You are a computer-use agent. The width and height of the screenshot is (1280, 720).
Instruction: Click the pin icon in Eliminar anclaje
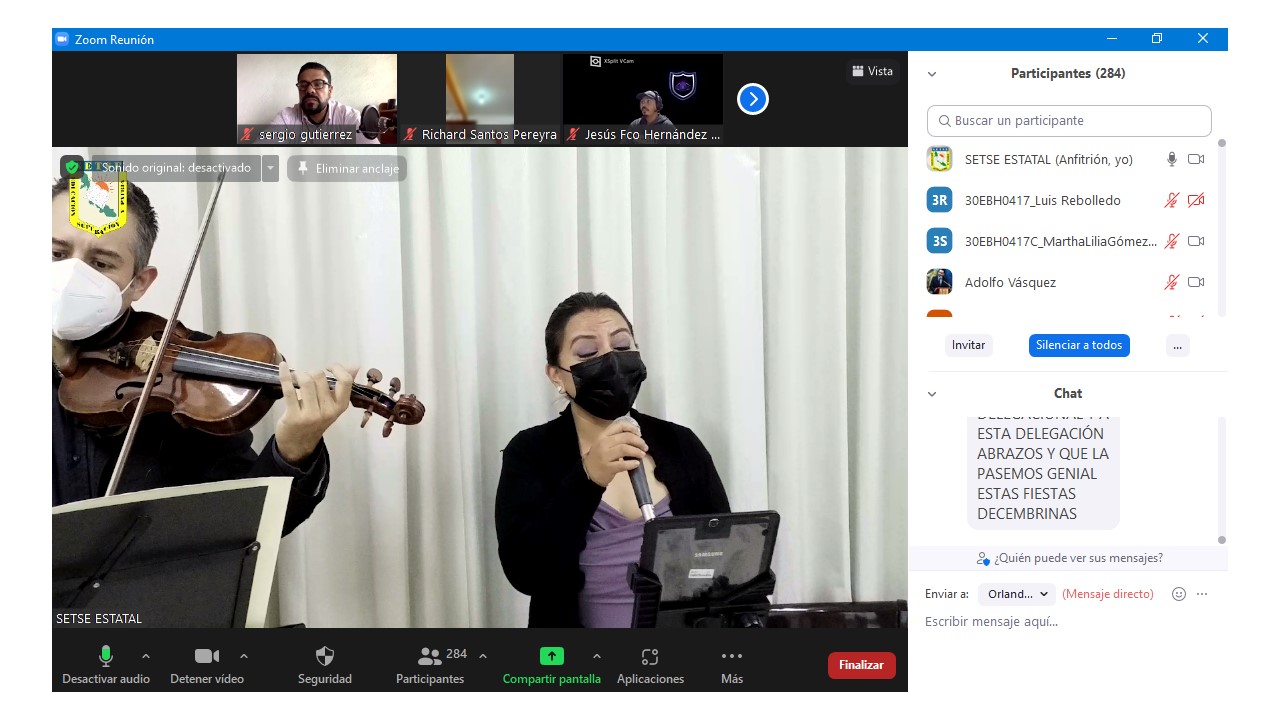tap(303, 168)
